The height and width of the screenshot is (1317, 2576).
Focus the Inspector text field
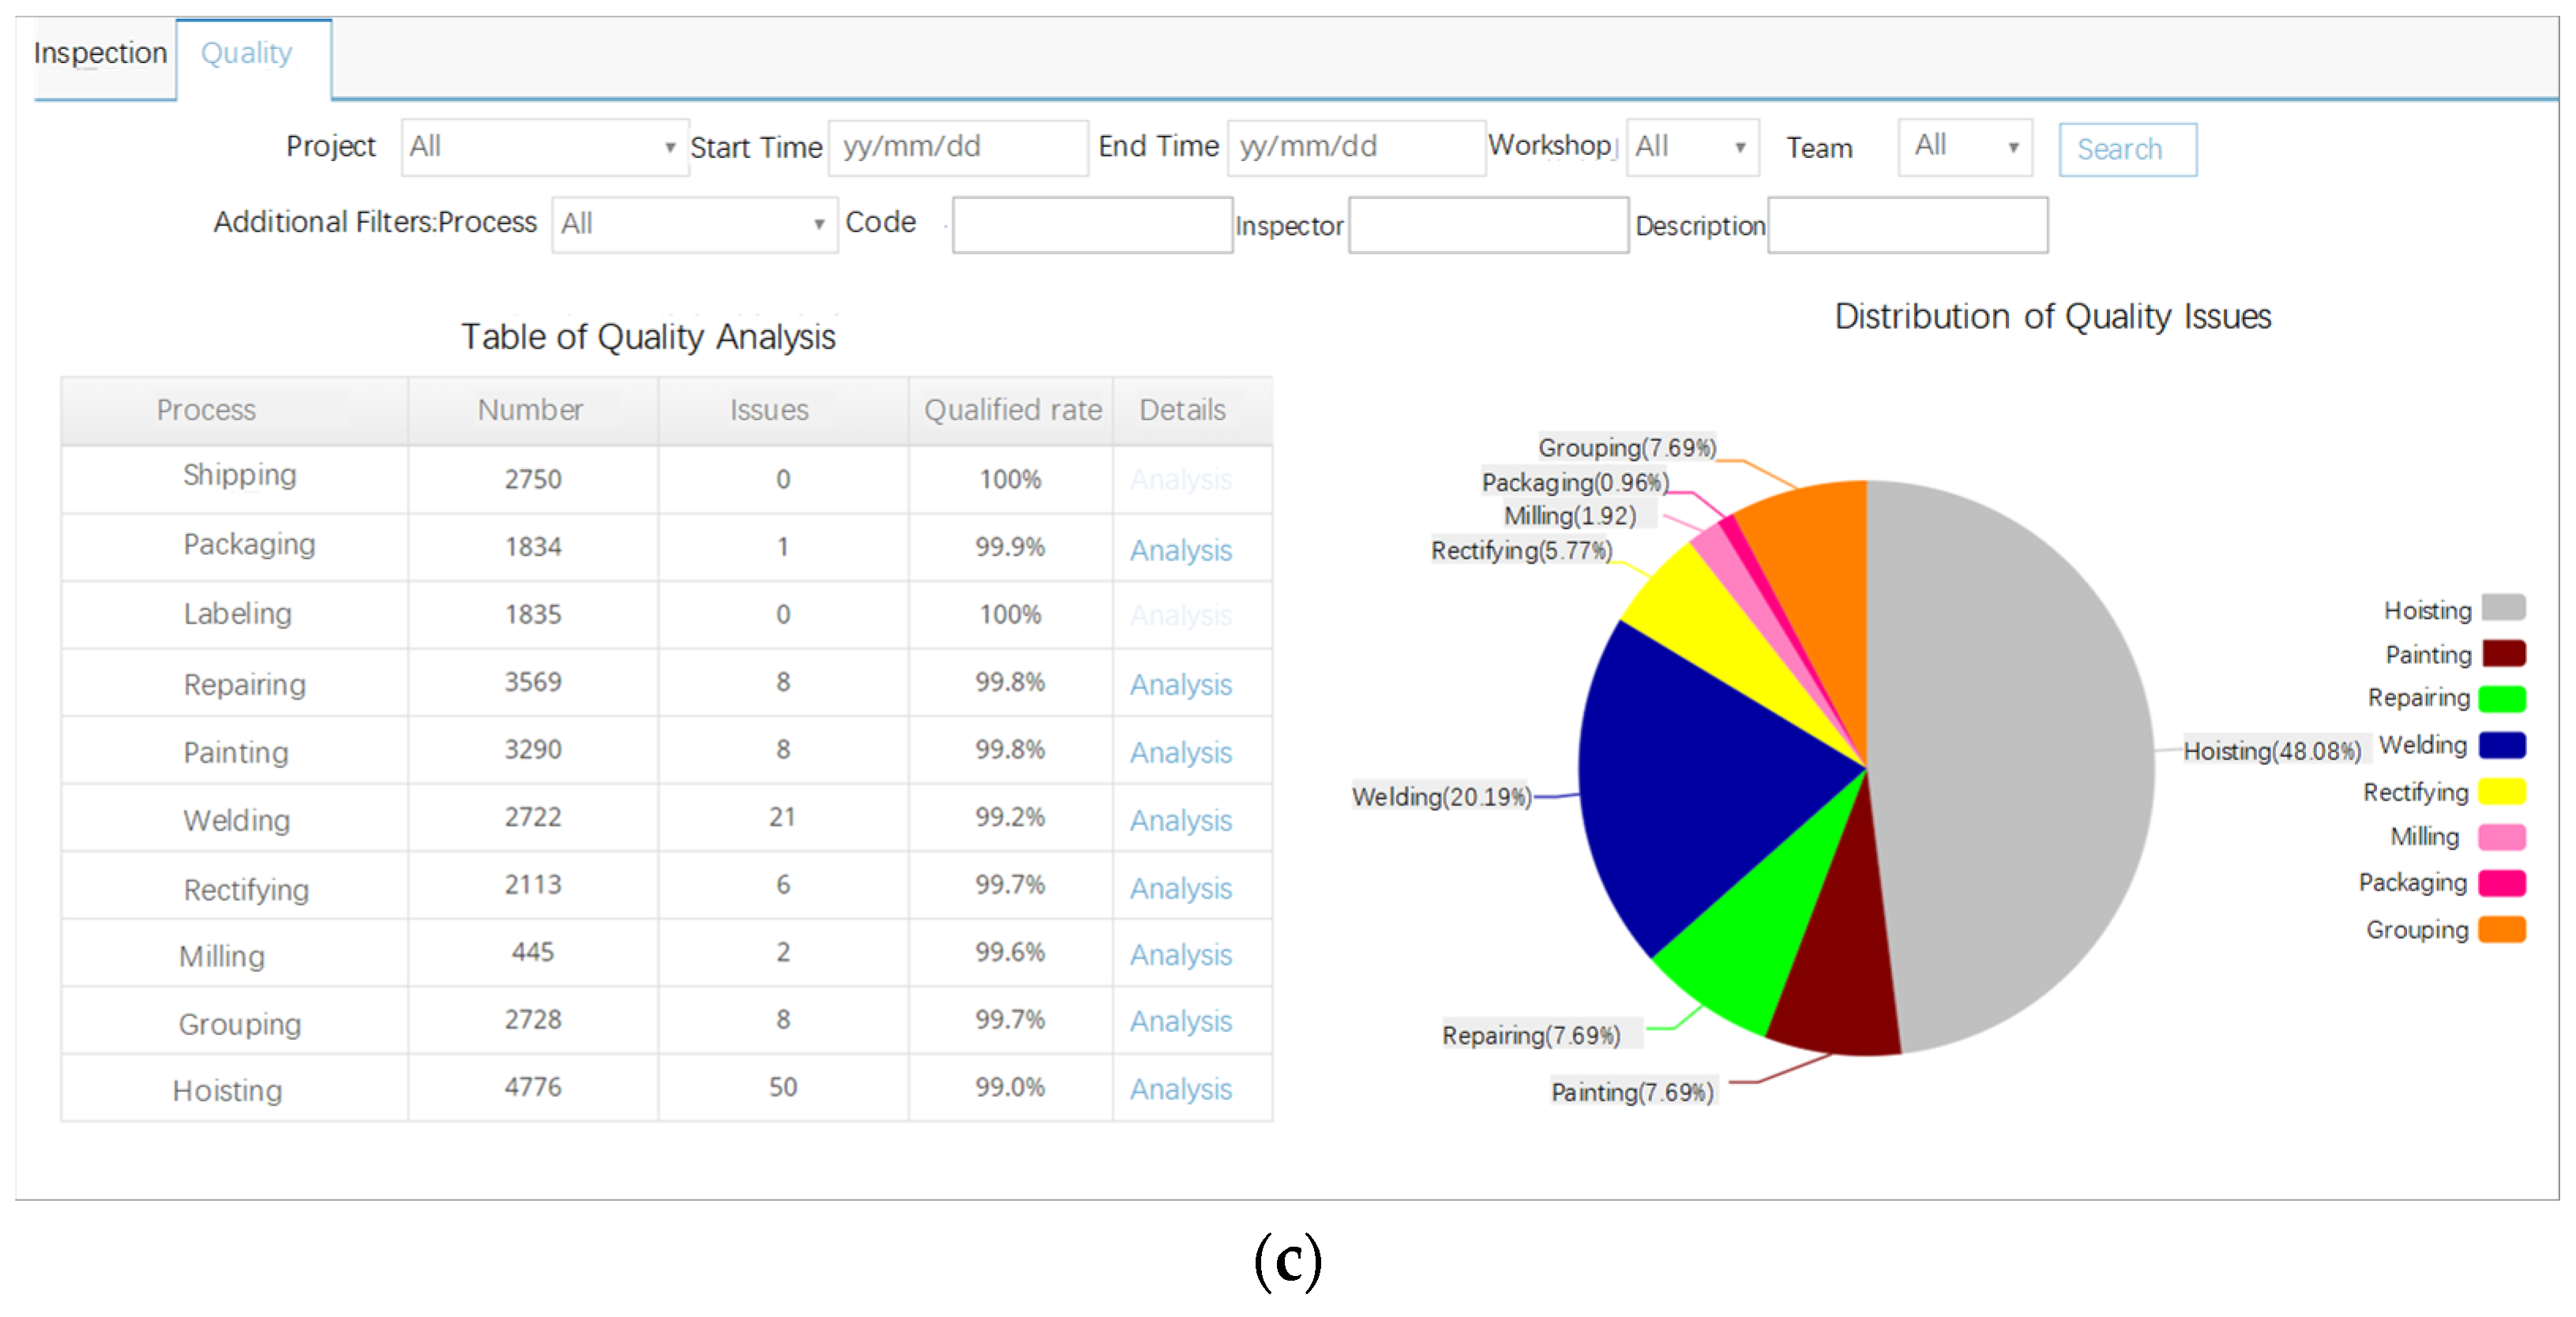pos(1487,226)
